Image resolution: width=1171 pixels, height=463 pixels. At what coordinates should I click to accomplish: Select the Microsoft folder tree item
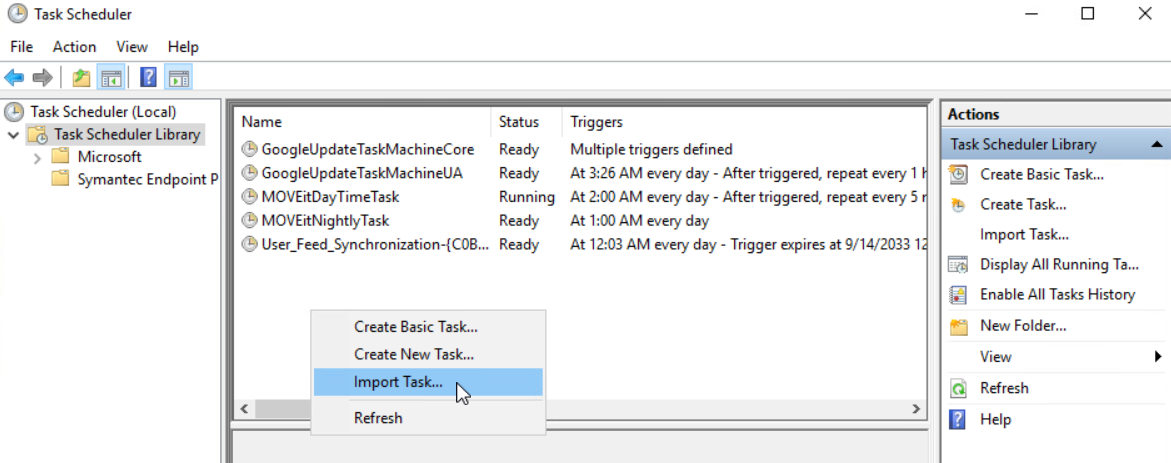pos(109,157)
